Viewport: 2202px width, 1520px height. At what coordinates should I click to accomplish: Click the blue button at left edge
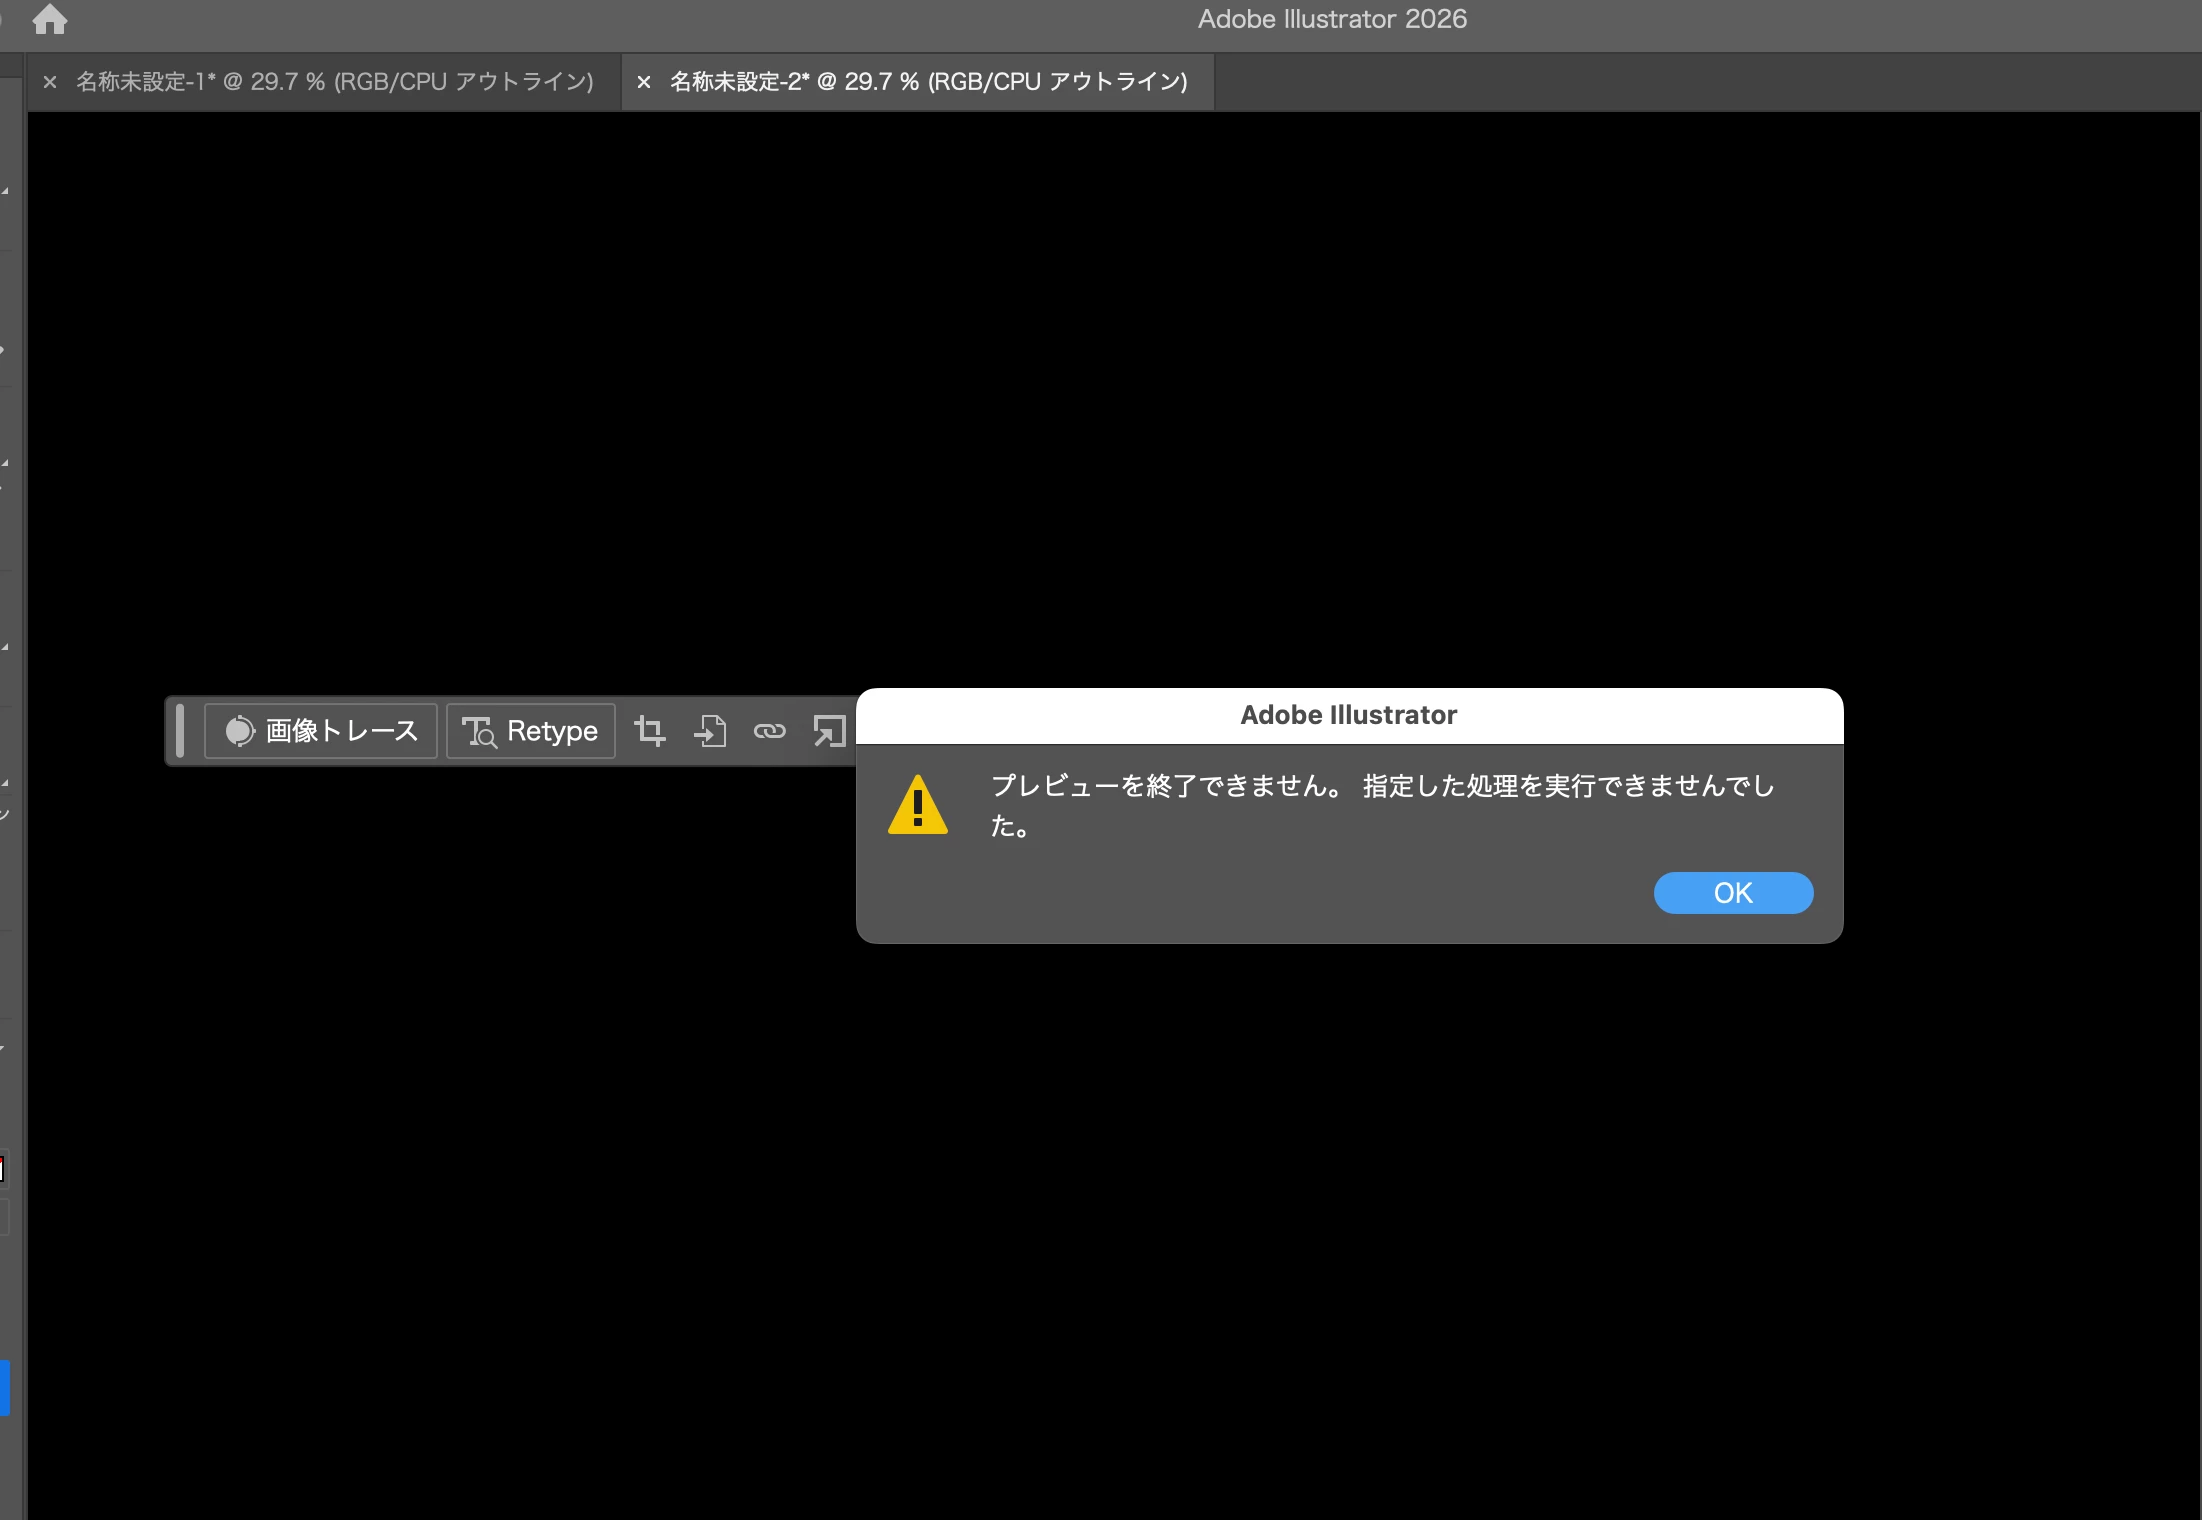click(x=4, y=1388)
